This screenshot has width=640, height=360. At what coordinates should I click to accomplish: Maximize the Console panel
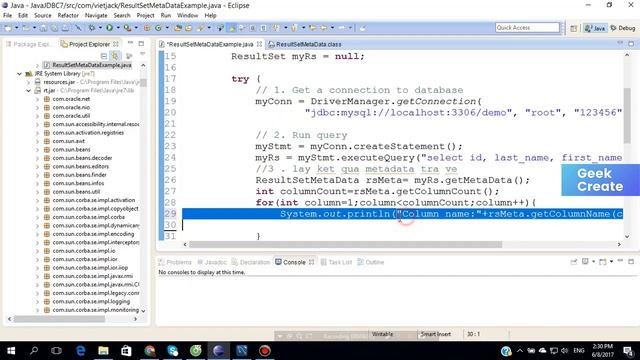point(631,261)
